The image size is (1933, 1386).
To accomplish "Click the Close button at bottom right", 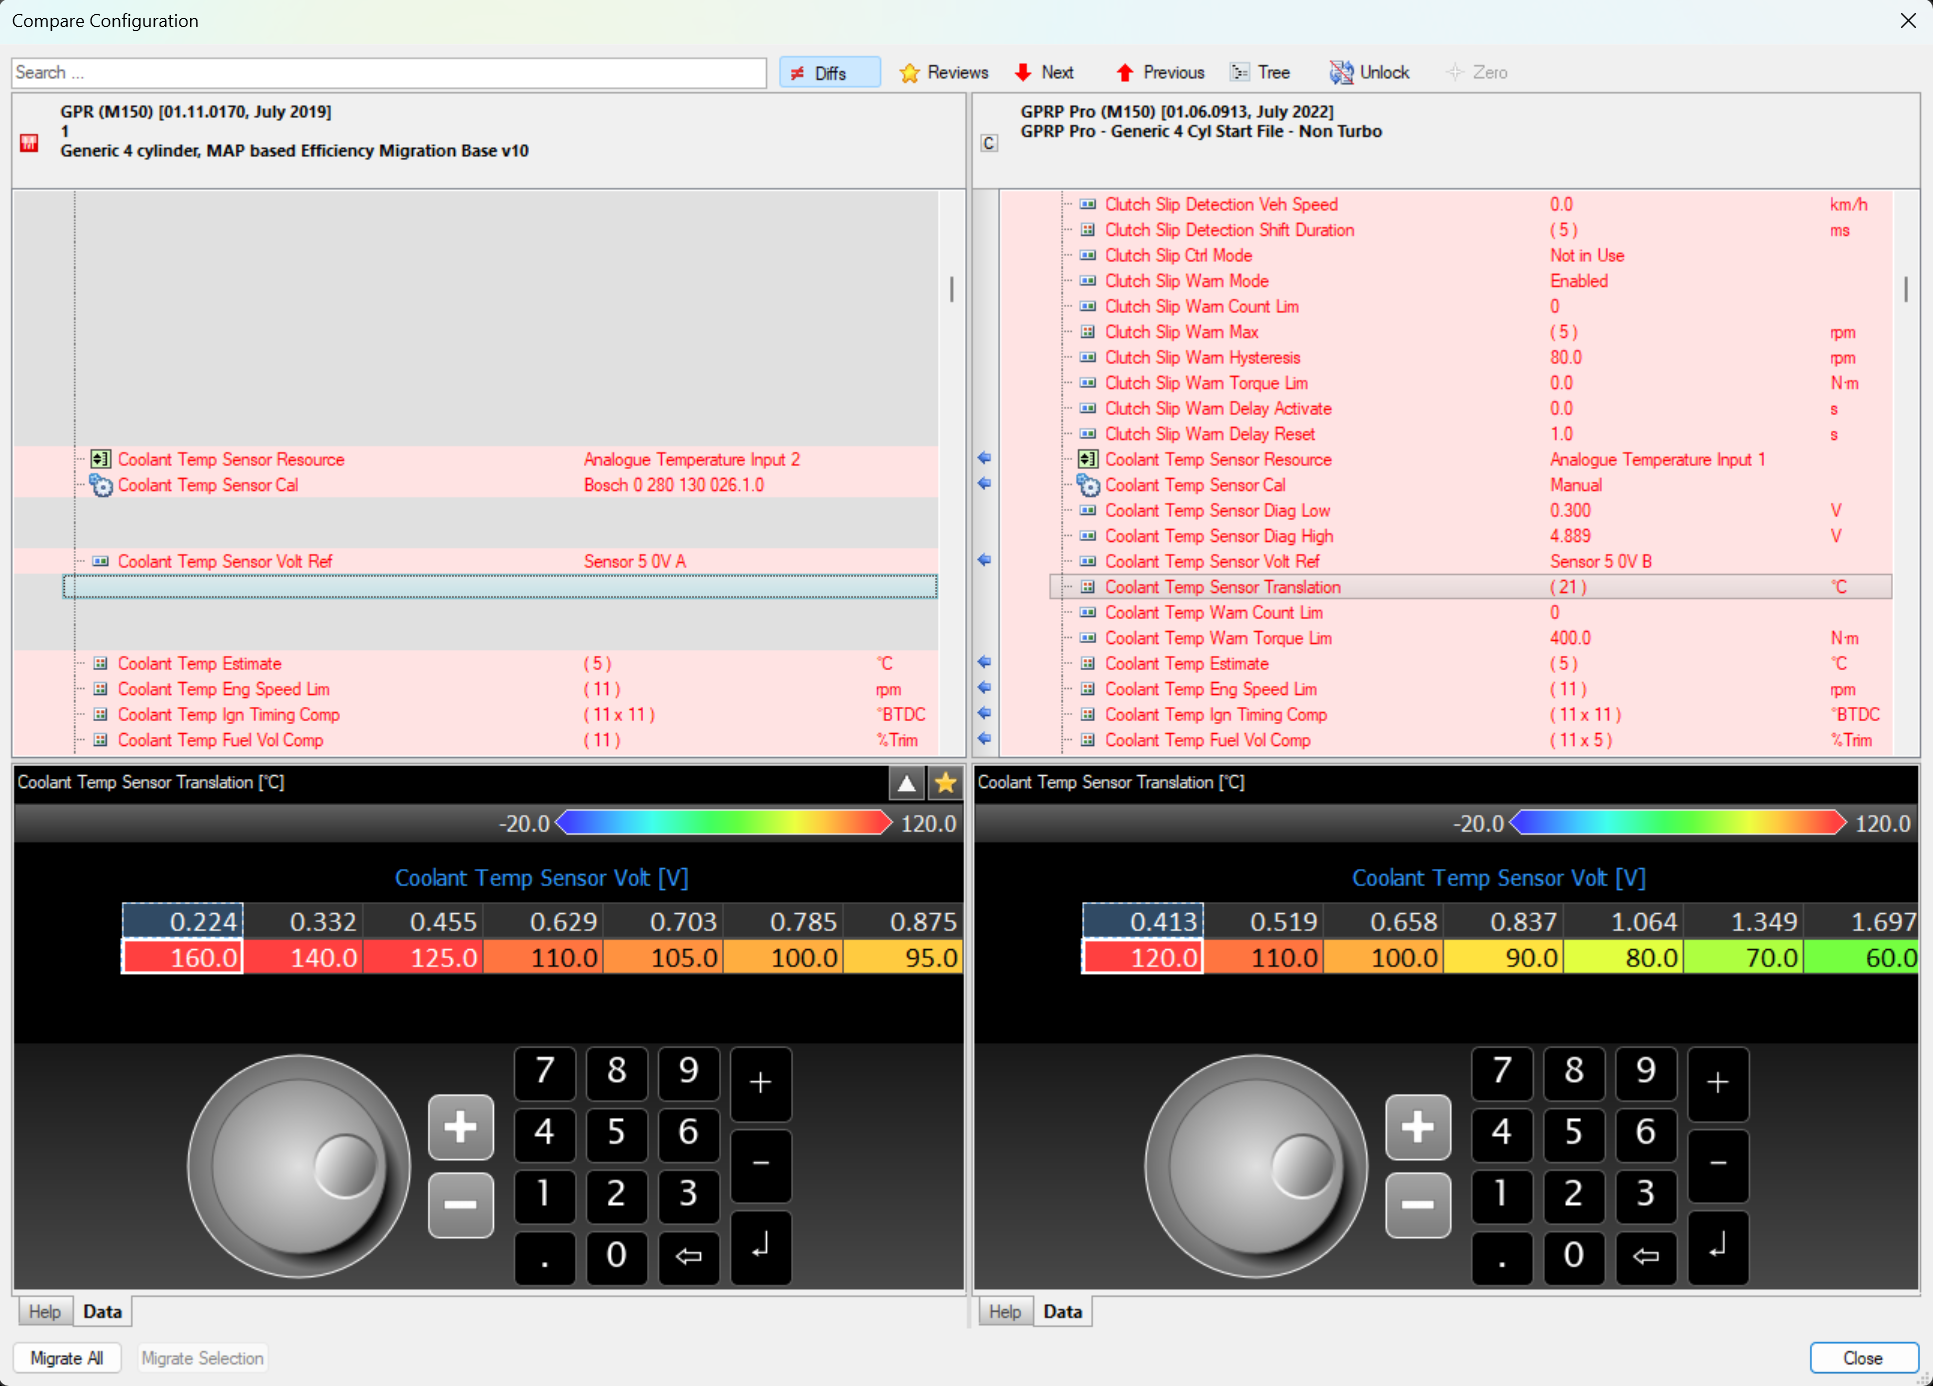I will coord(1862,1357).
